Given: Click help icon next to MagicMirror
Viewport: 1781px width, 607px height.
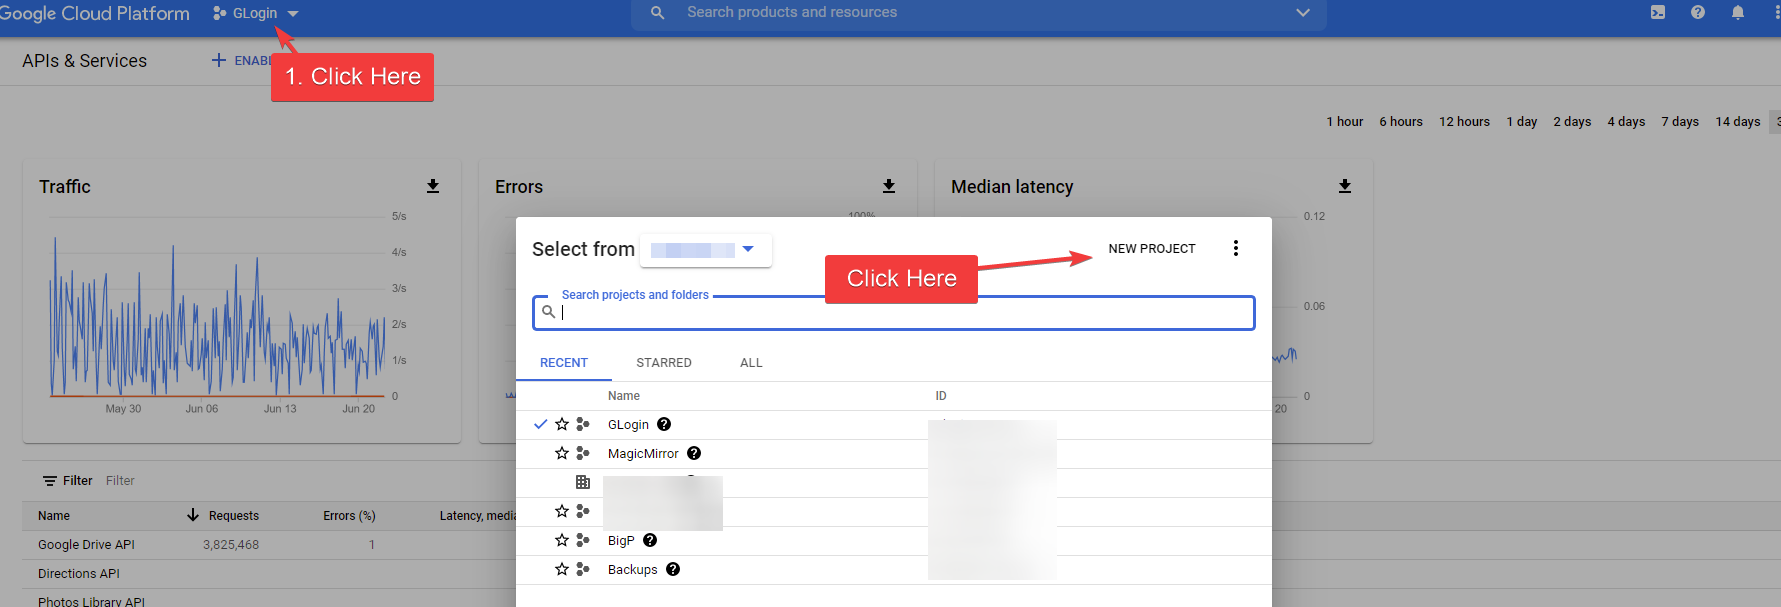Looking at the screenshot, I should point(694,453).
